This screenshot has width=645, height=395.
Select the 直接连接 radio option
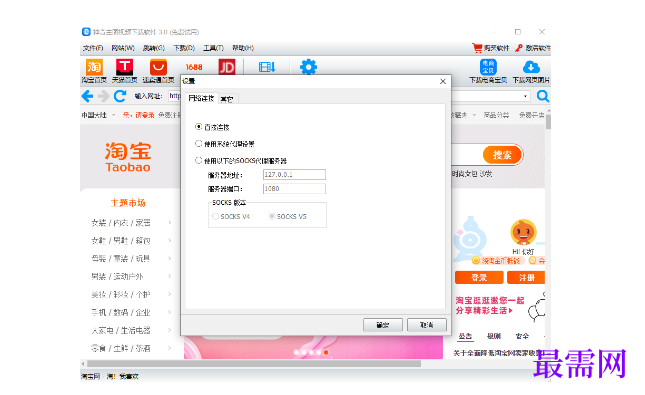coord(198,127)
